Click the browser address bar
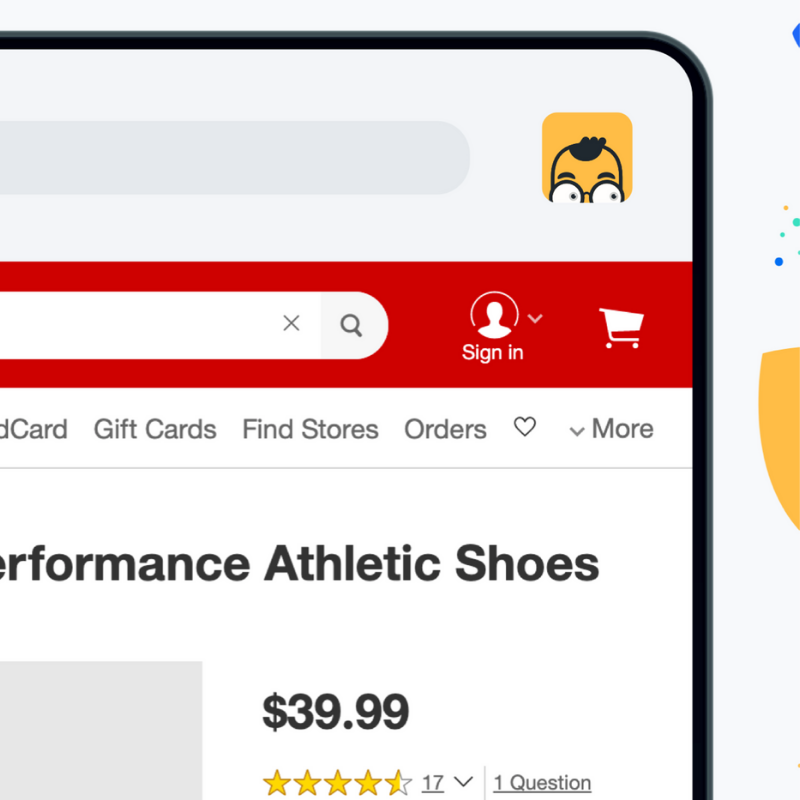800x800 pixels. click(235, 158)
